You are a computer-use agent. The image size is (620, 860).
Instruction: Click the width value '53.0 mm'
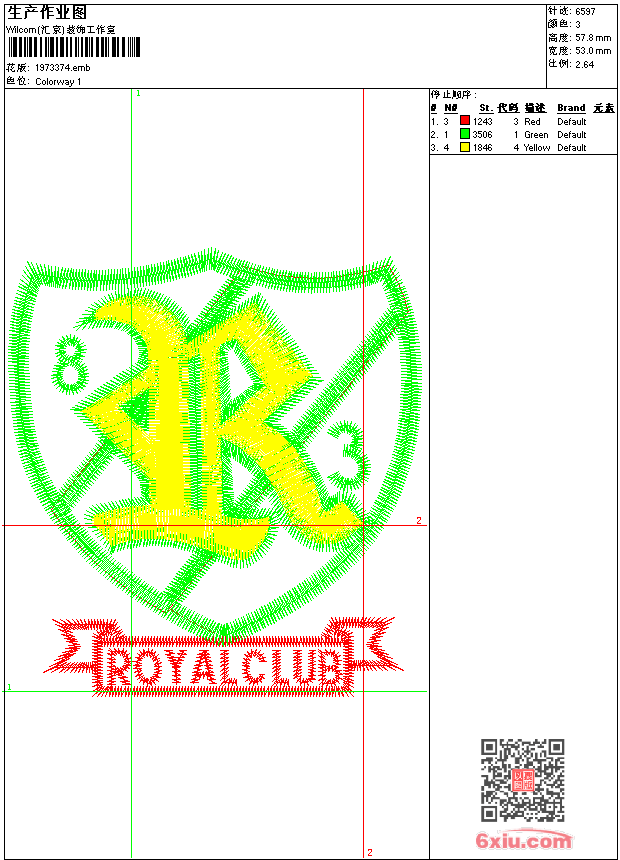593,51
